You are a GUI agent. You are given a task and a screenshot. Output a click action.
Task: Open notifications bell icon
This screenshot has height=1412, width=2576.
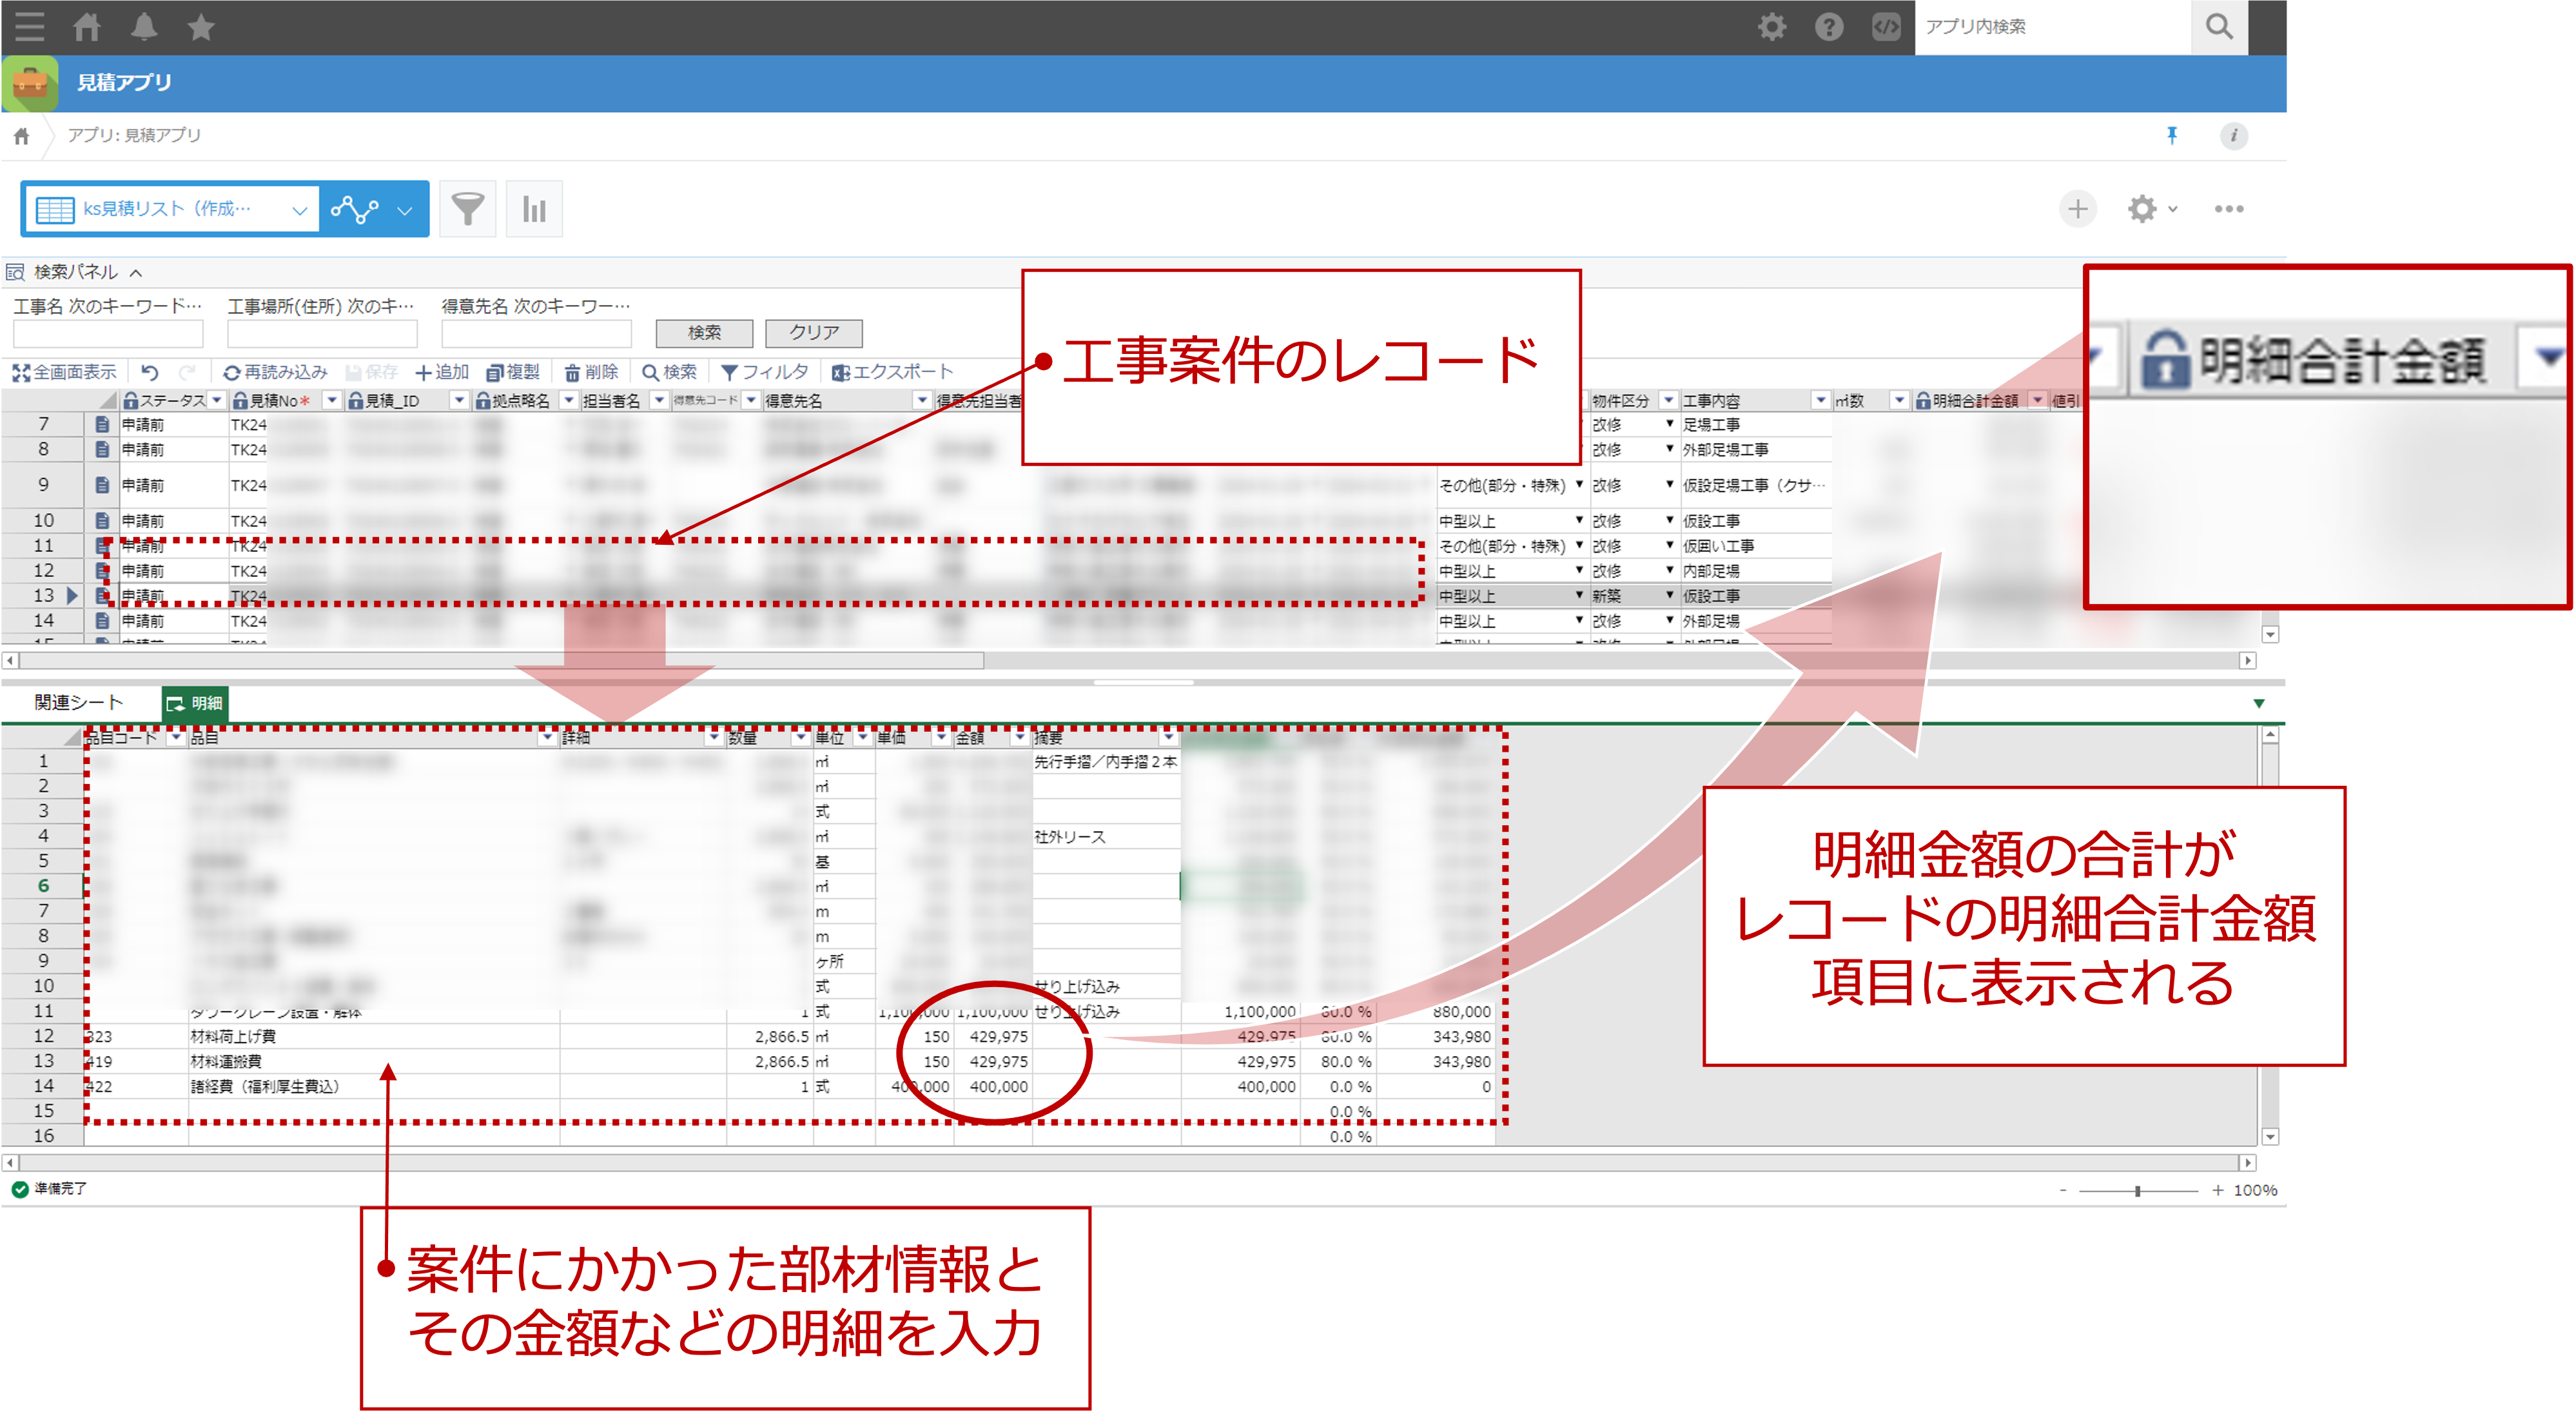[x=144, y=27]
